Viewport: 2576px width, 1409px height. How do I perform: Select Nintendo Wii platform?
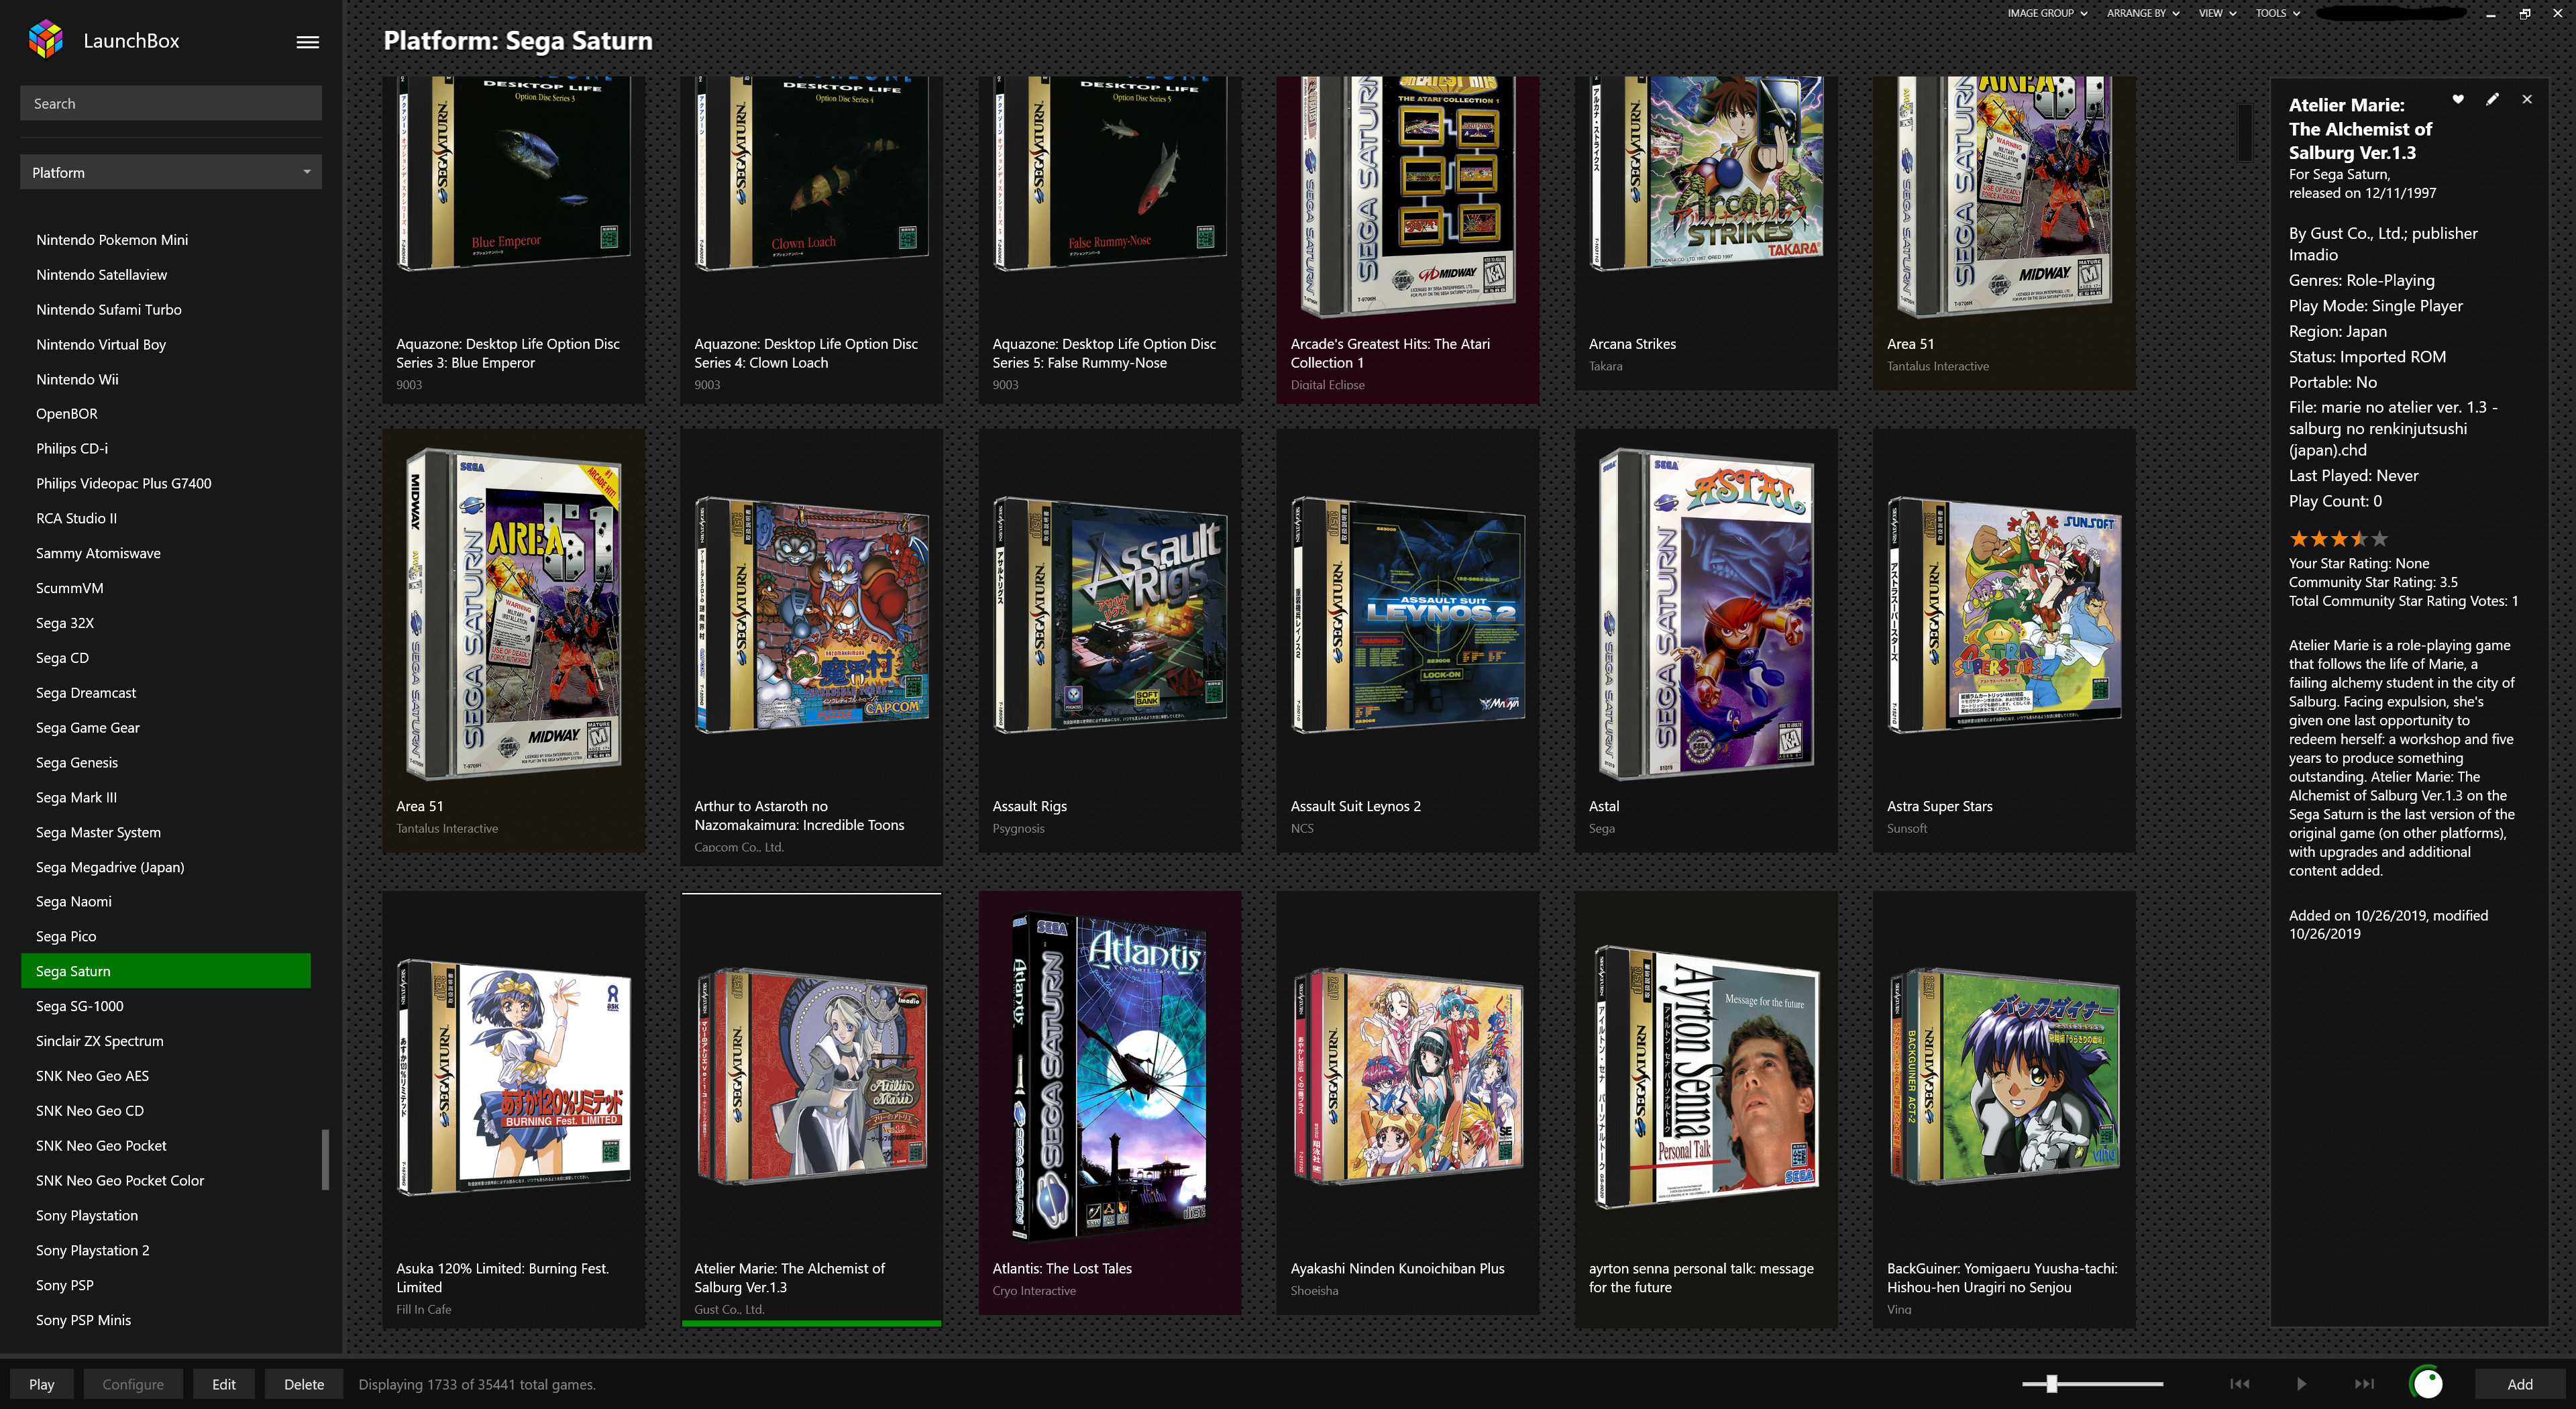[77, 379]
